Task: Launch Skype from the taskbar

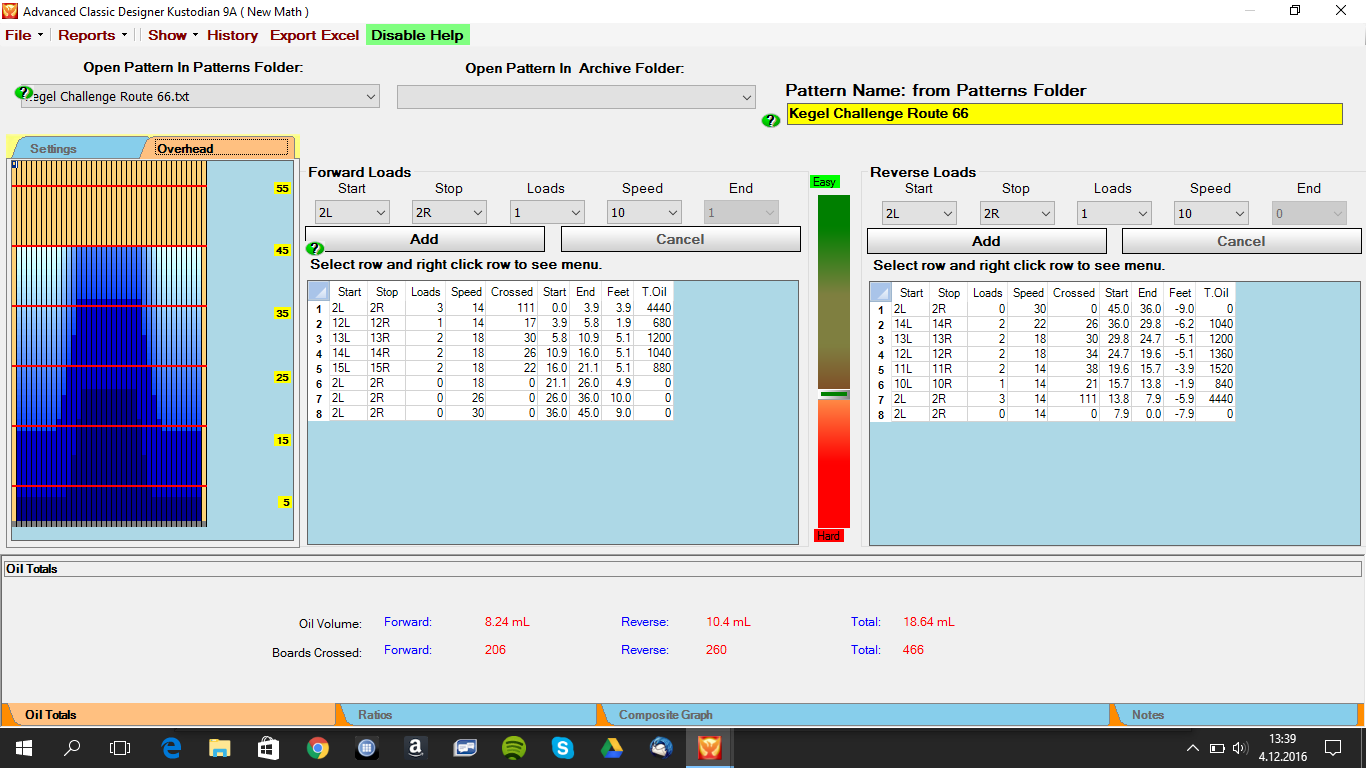Action: pos(562,748)
